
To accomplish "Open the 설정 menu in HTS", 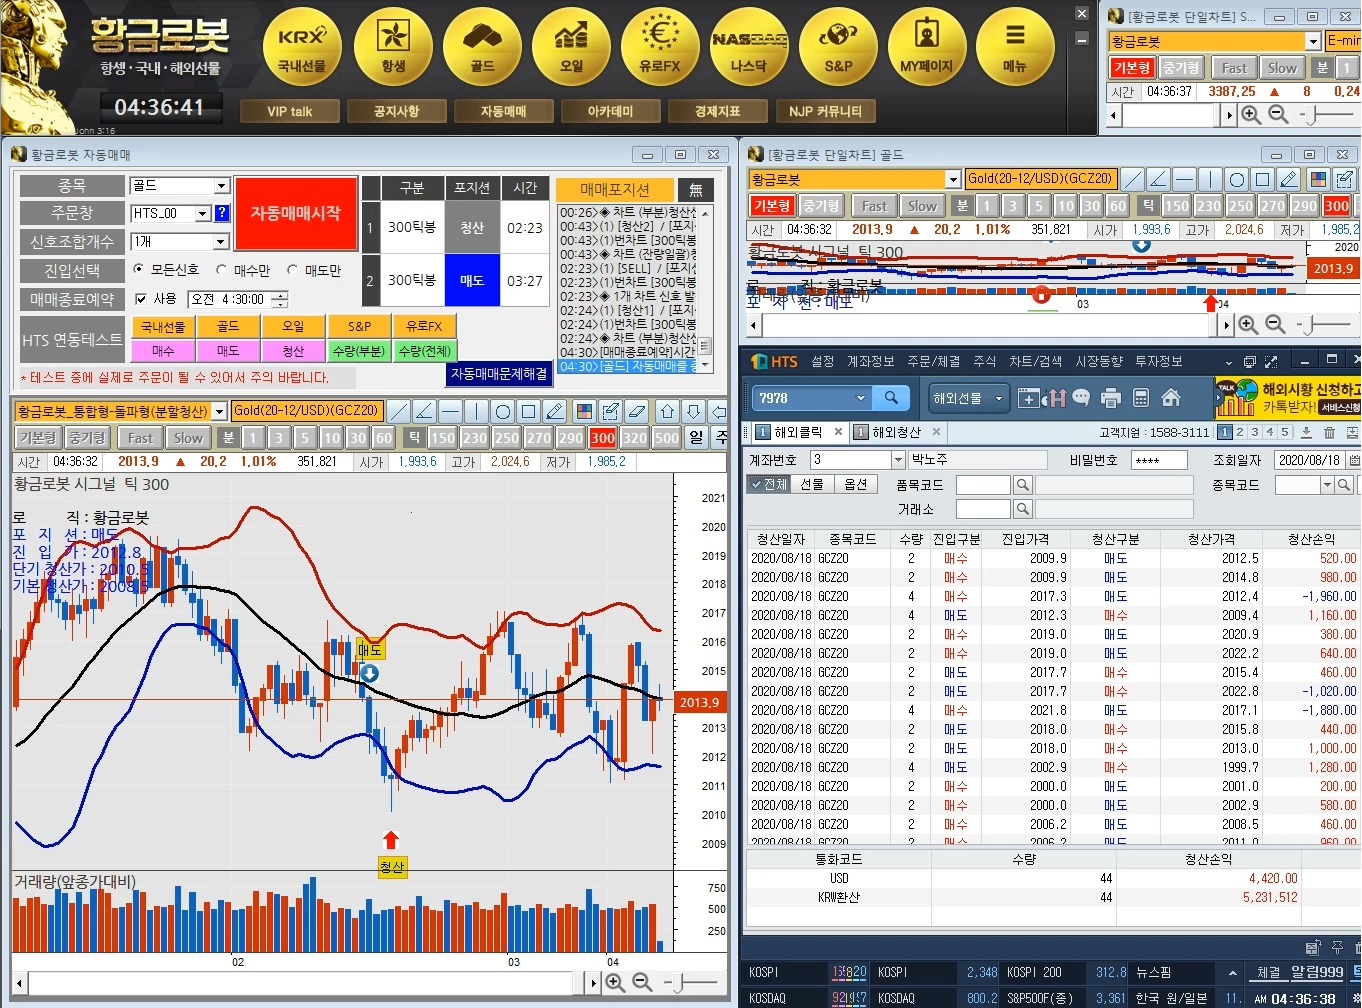I will [822, 361].
